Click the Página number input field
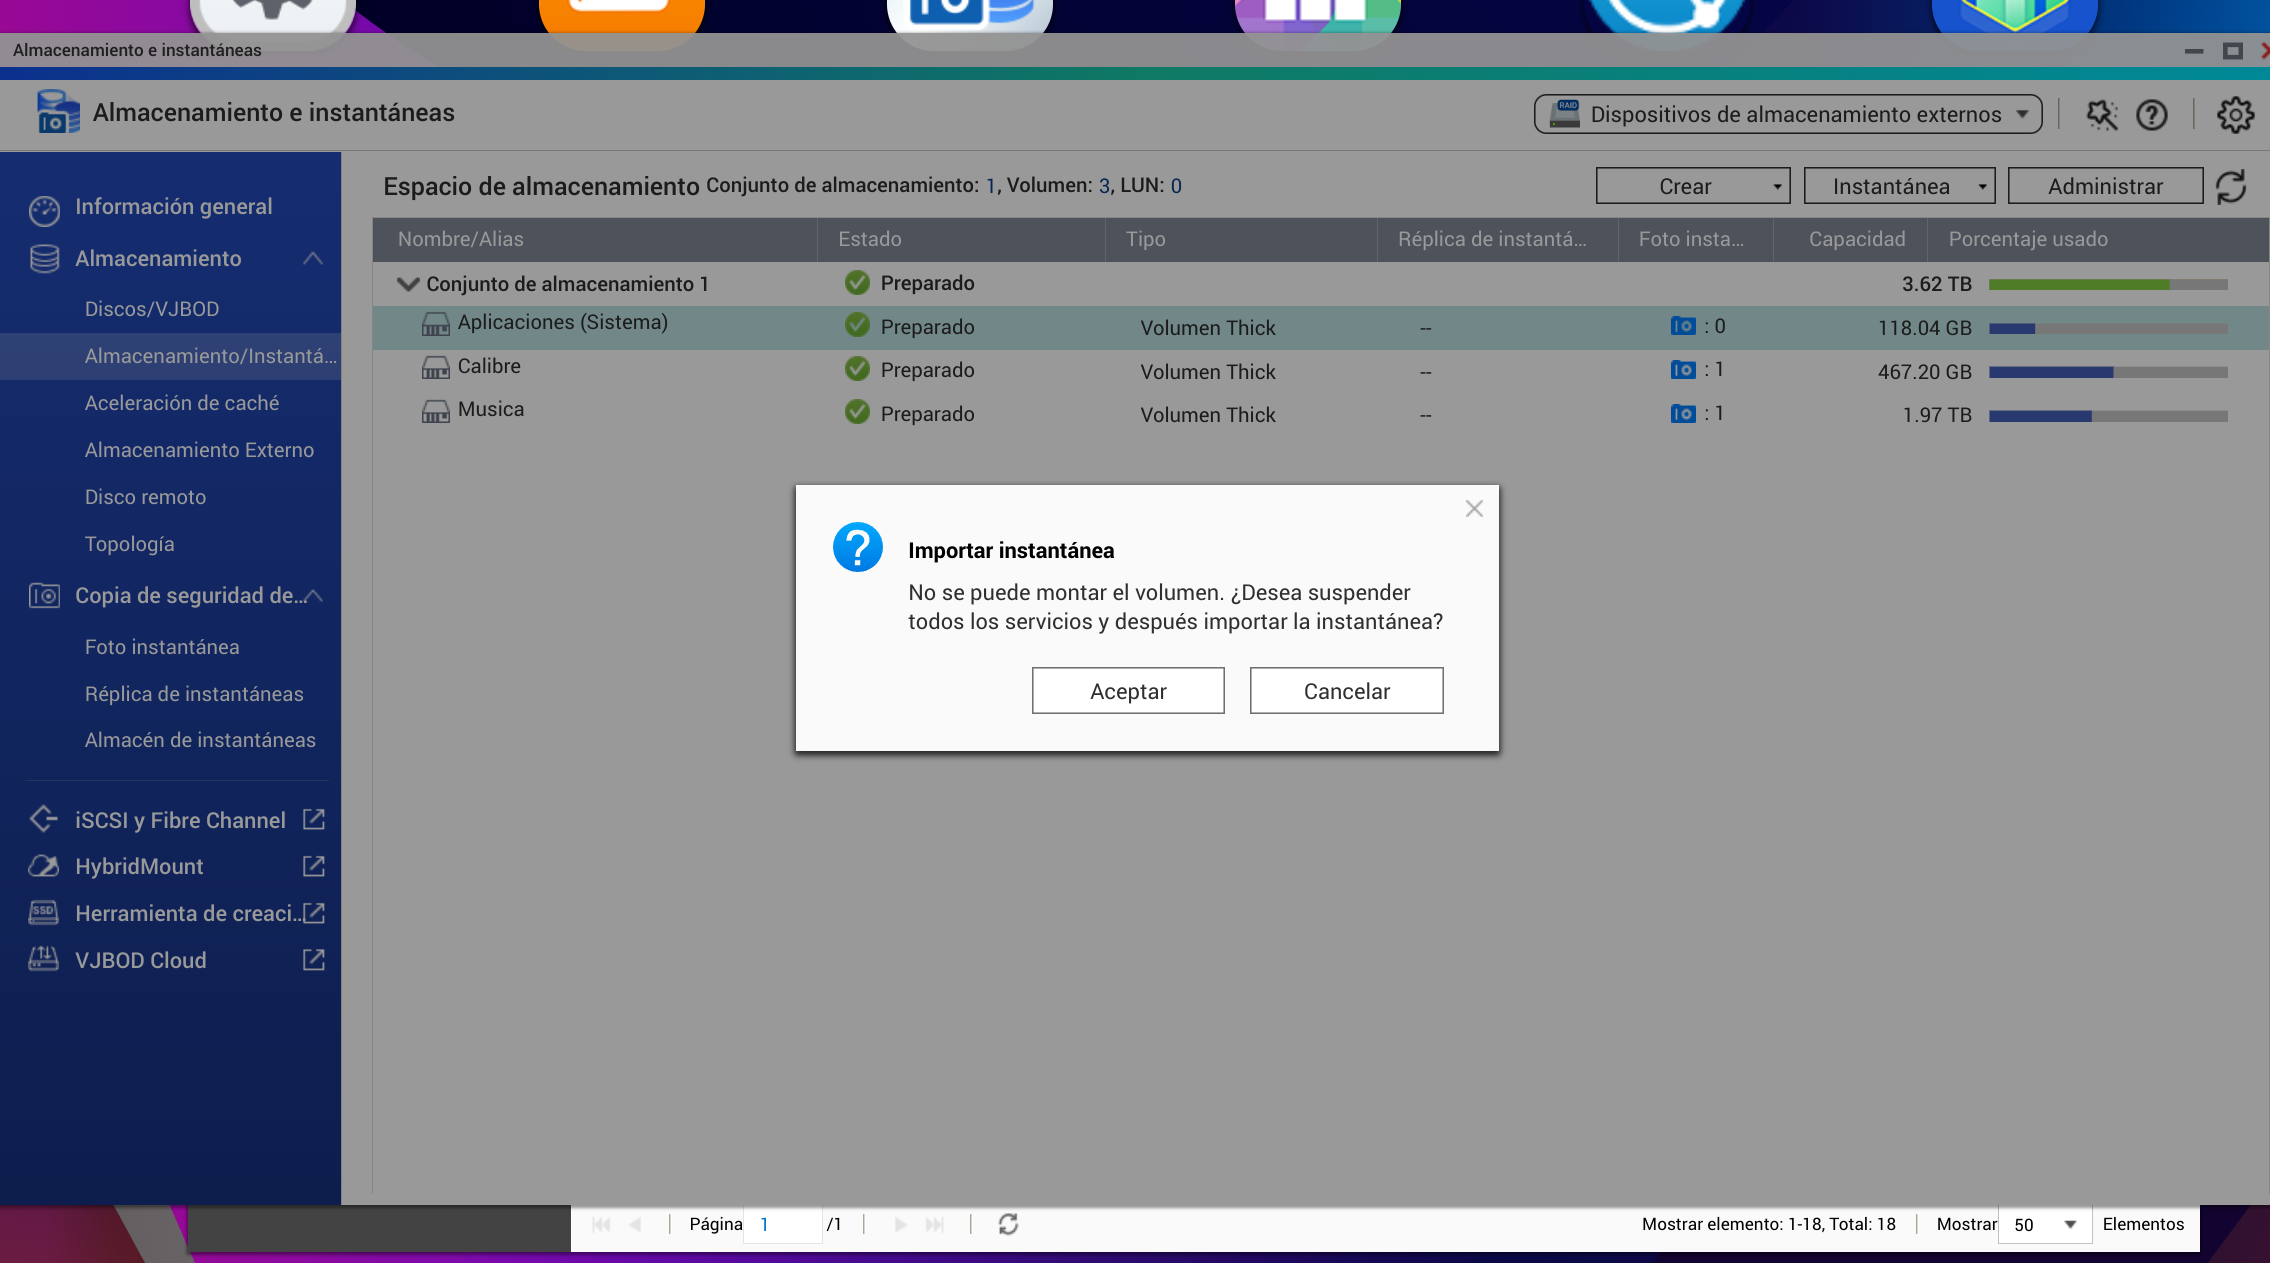The image size is (2270, 1263). 783,1224
